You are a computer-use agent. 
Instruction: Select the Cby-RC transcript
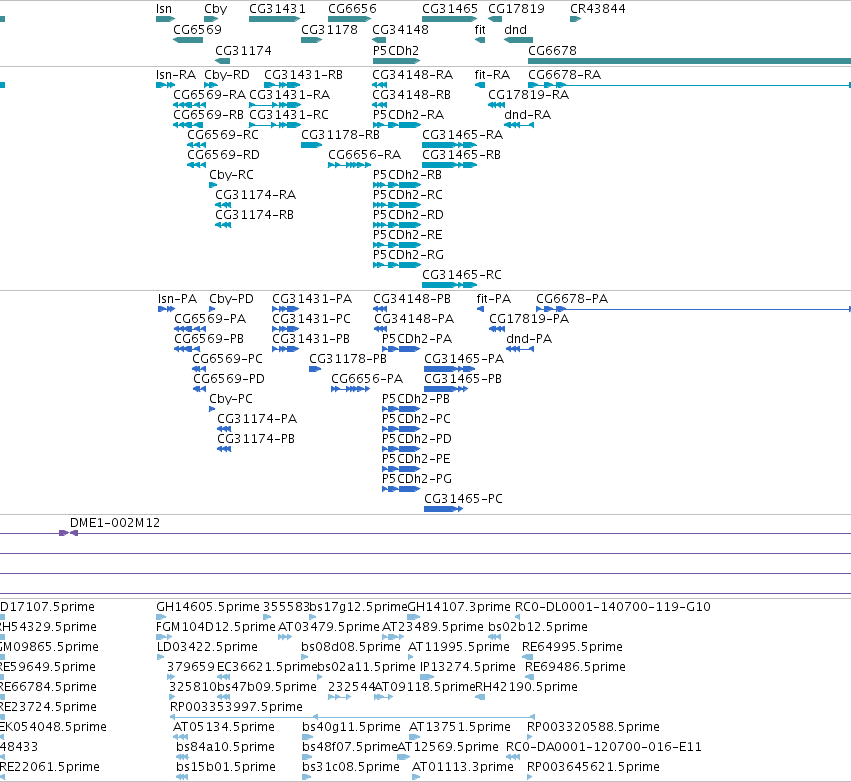click(x=231, y=175)
